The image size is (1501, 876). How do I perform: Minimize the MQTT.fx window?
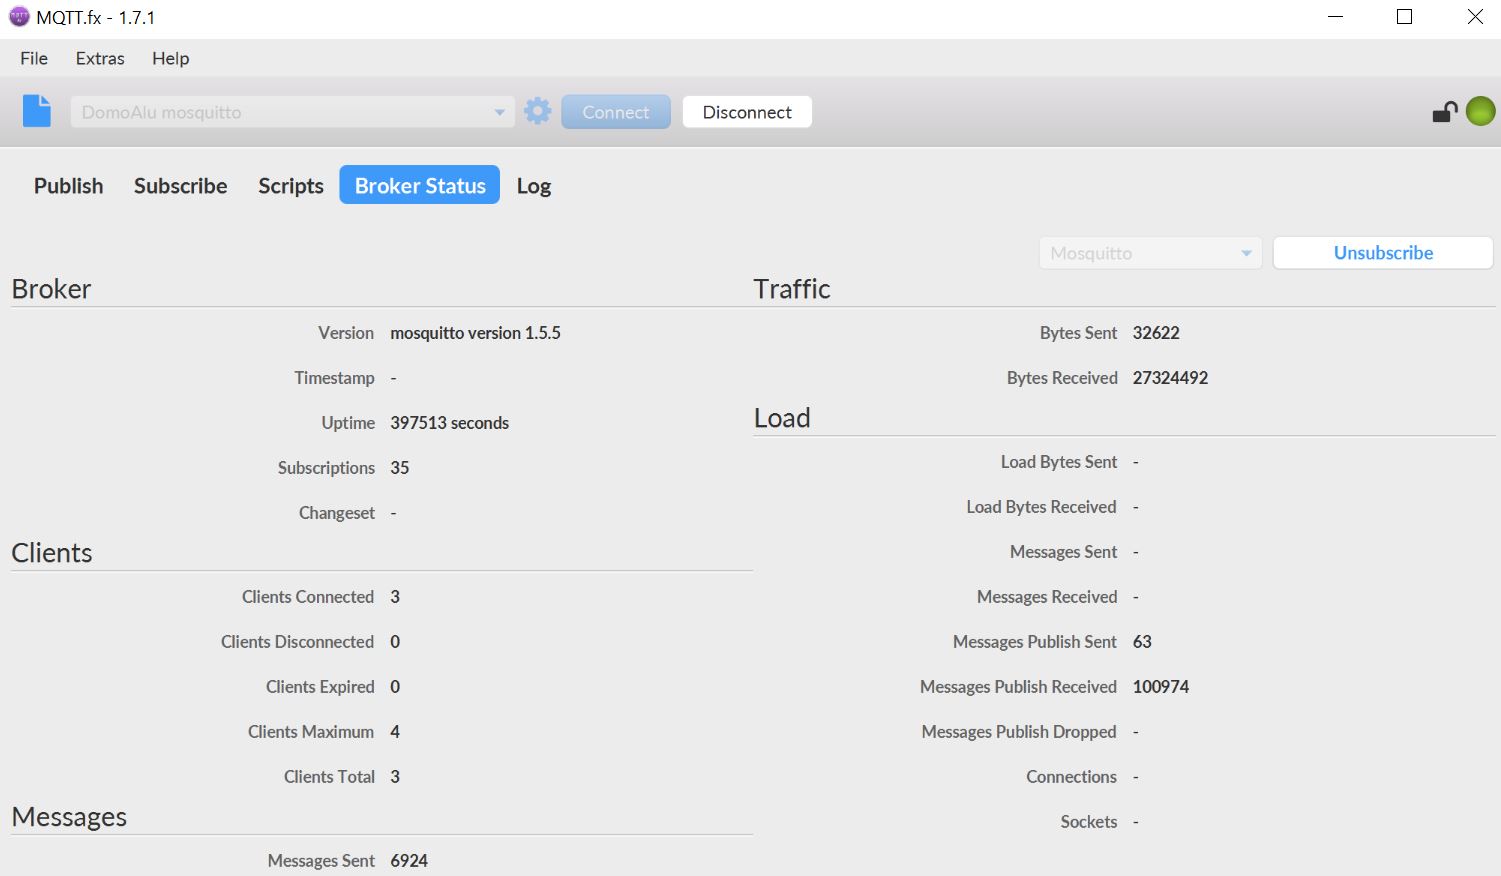pyautogui.click(x=1335, y=17)
